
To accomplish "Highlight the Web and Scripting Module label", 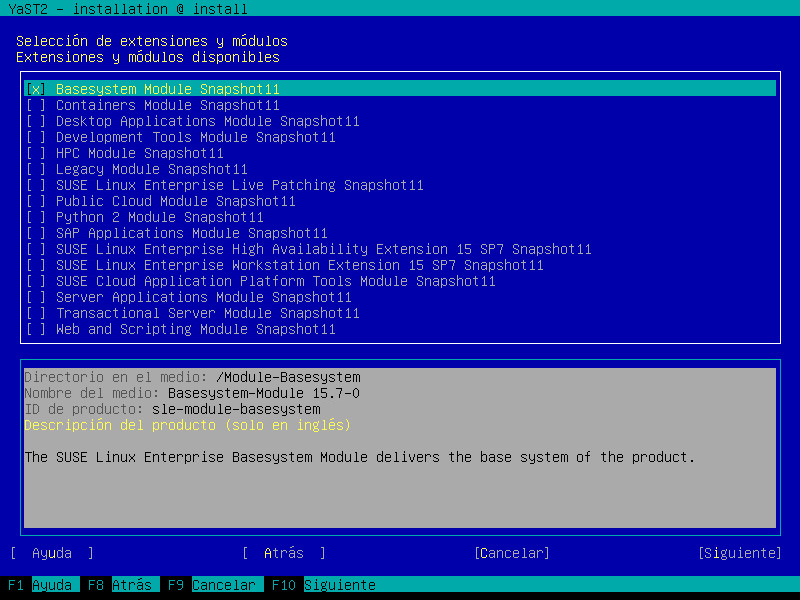I will click(196, 329).
